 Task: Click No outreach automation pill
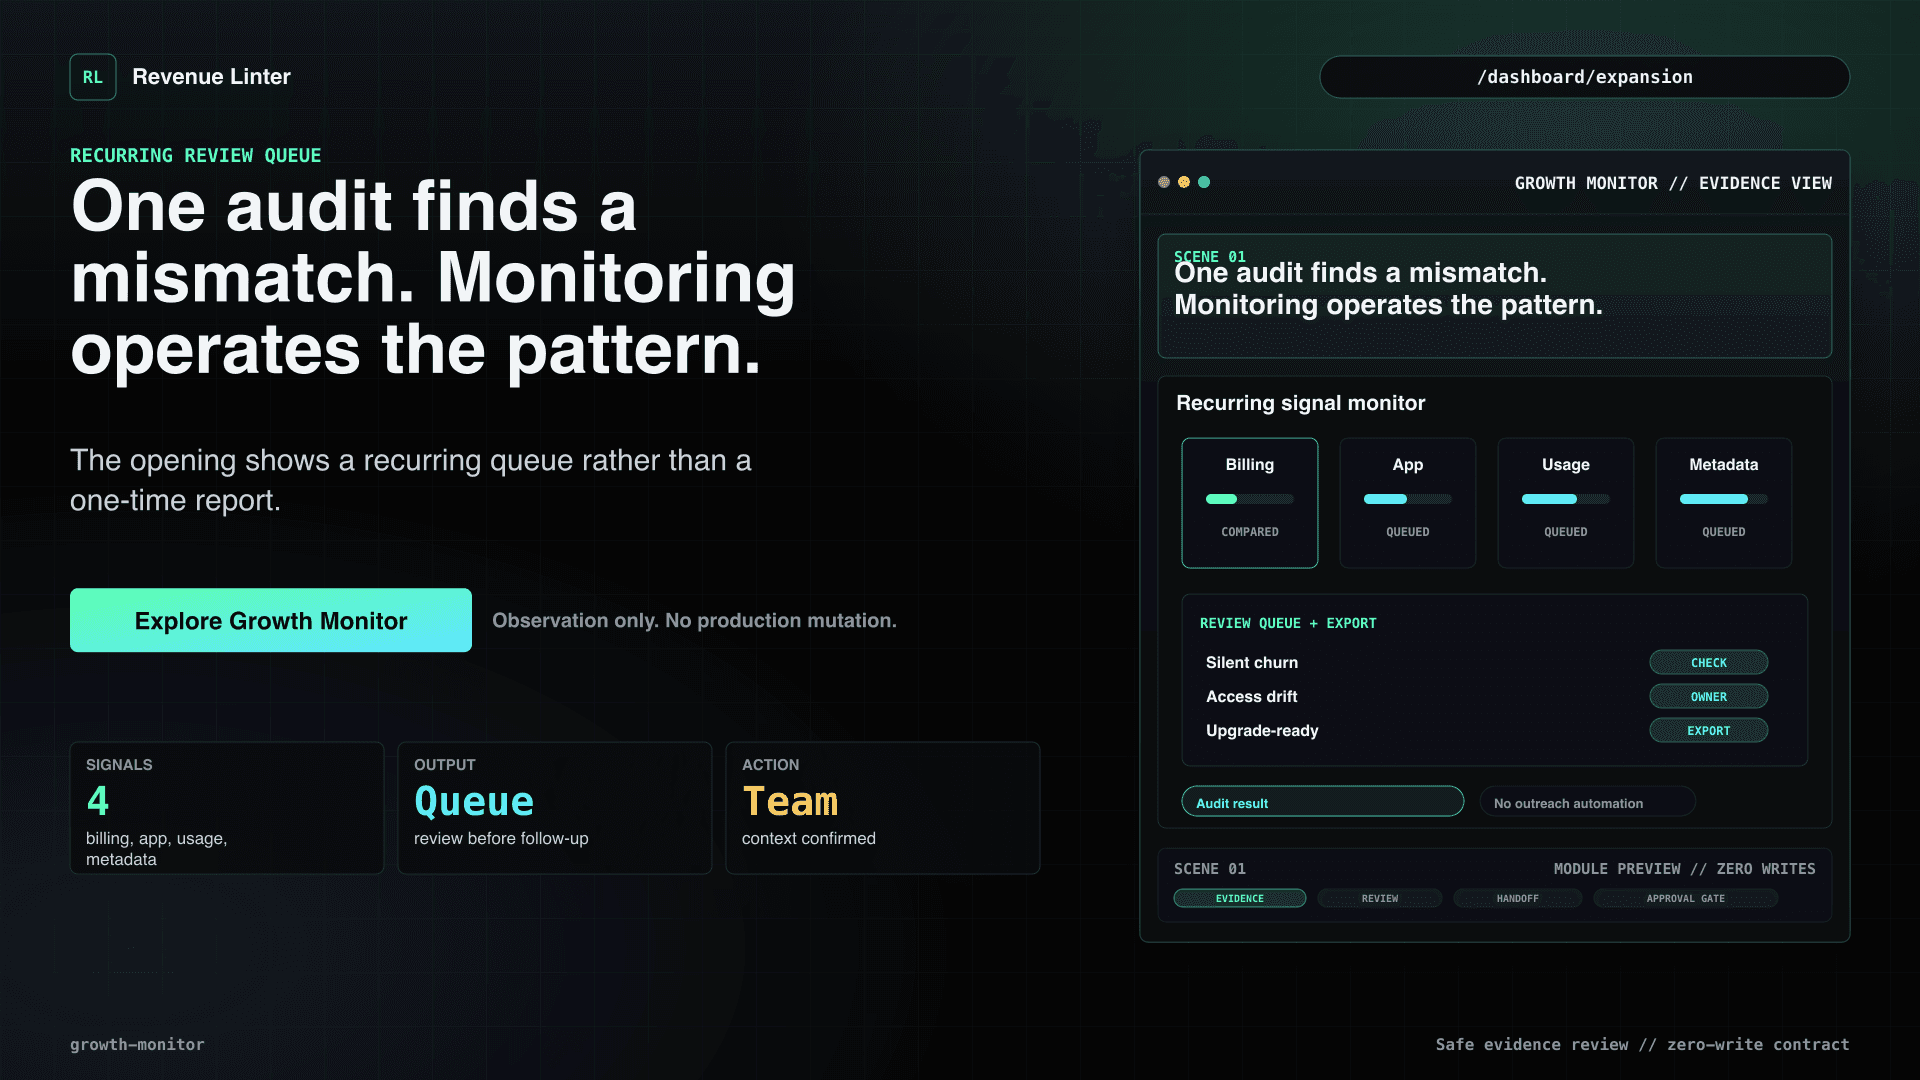(x=1588, y=802)
